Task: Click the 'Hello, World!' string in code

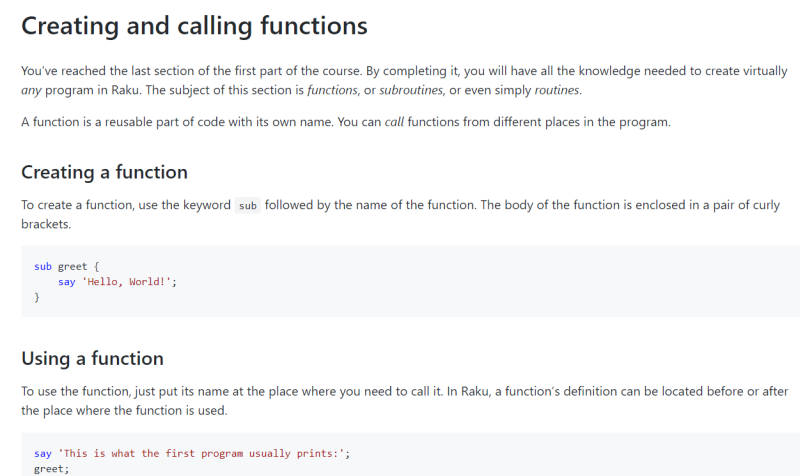Action: [127, 282]
